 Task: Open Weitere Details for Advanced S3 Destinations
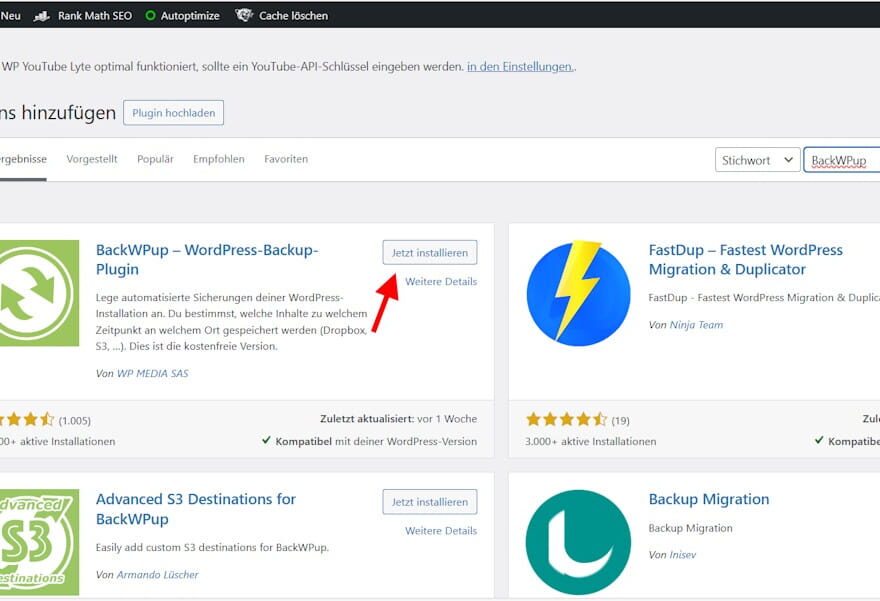tap(441, 530)
